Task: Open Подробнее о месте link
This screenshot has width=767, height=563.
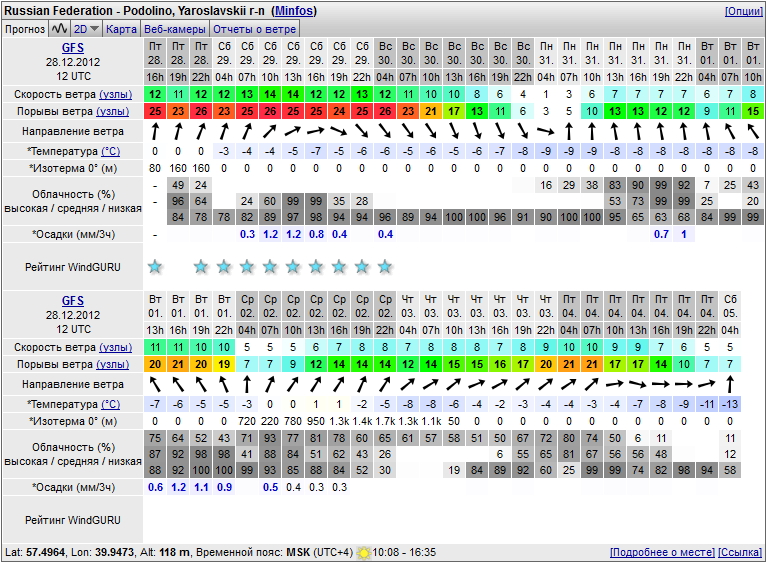Action: coord(661,552)
